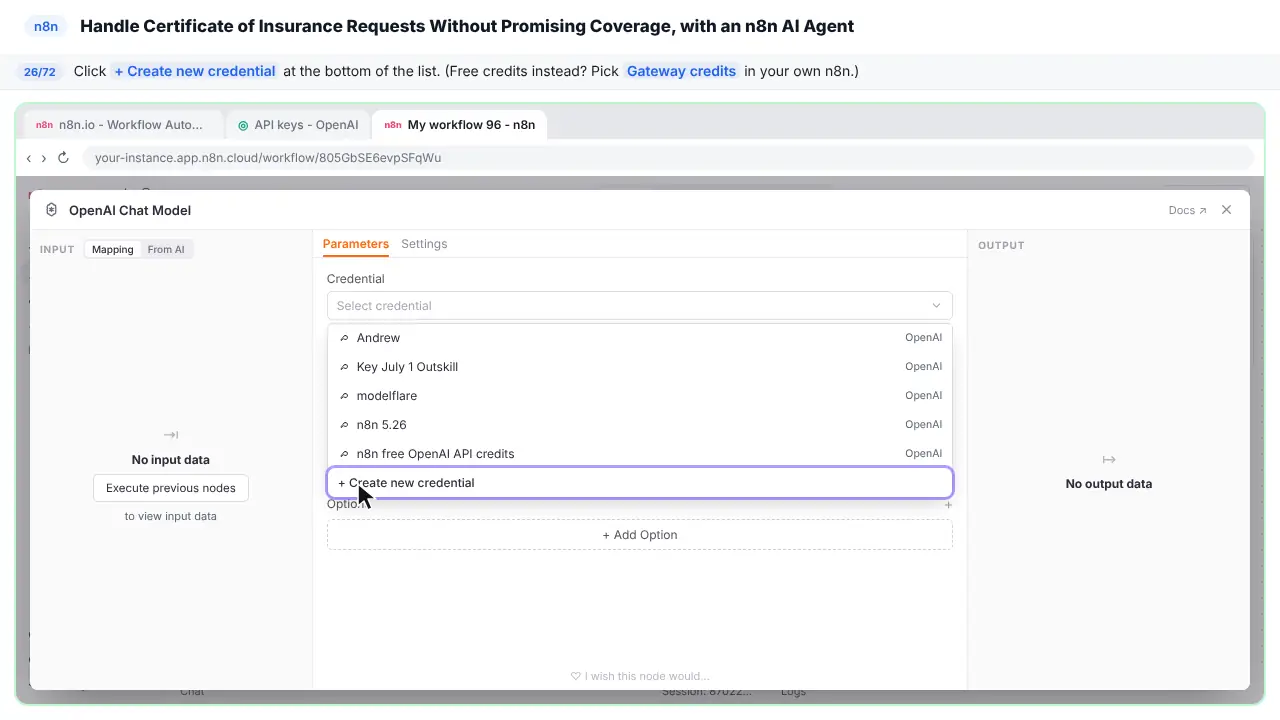Click the plus icon at Options row's right
Screen dimensions: 1280x720
[948, 505]
